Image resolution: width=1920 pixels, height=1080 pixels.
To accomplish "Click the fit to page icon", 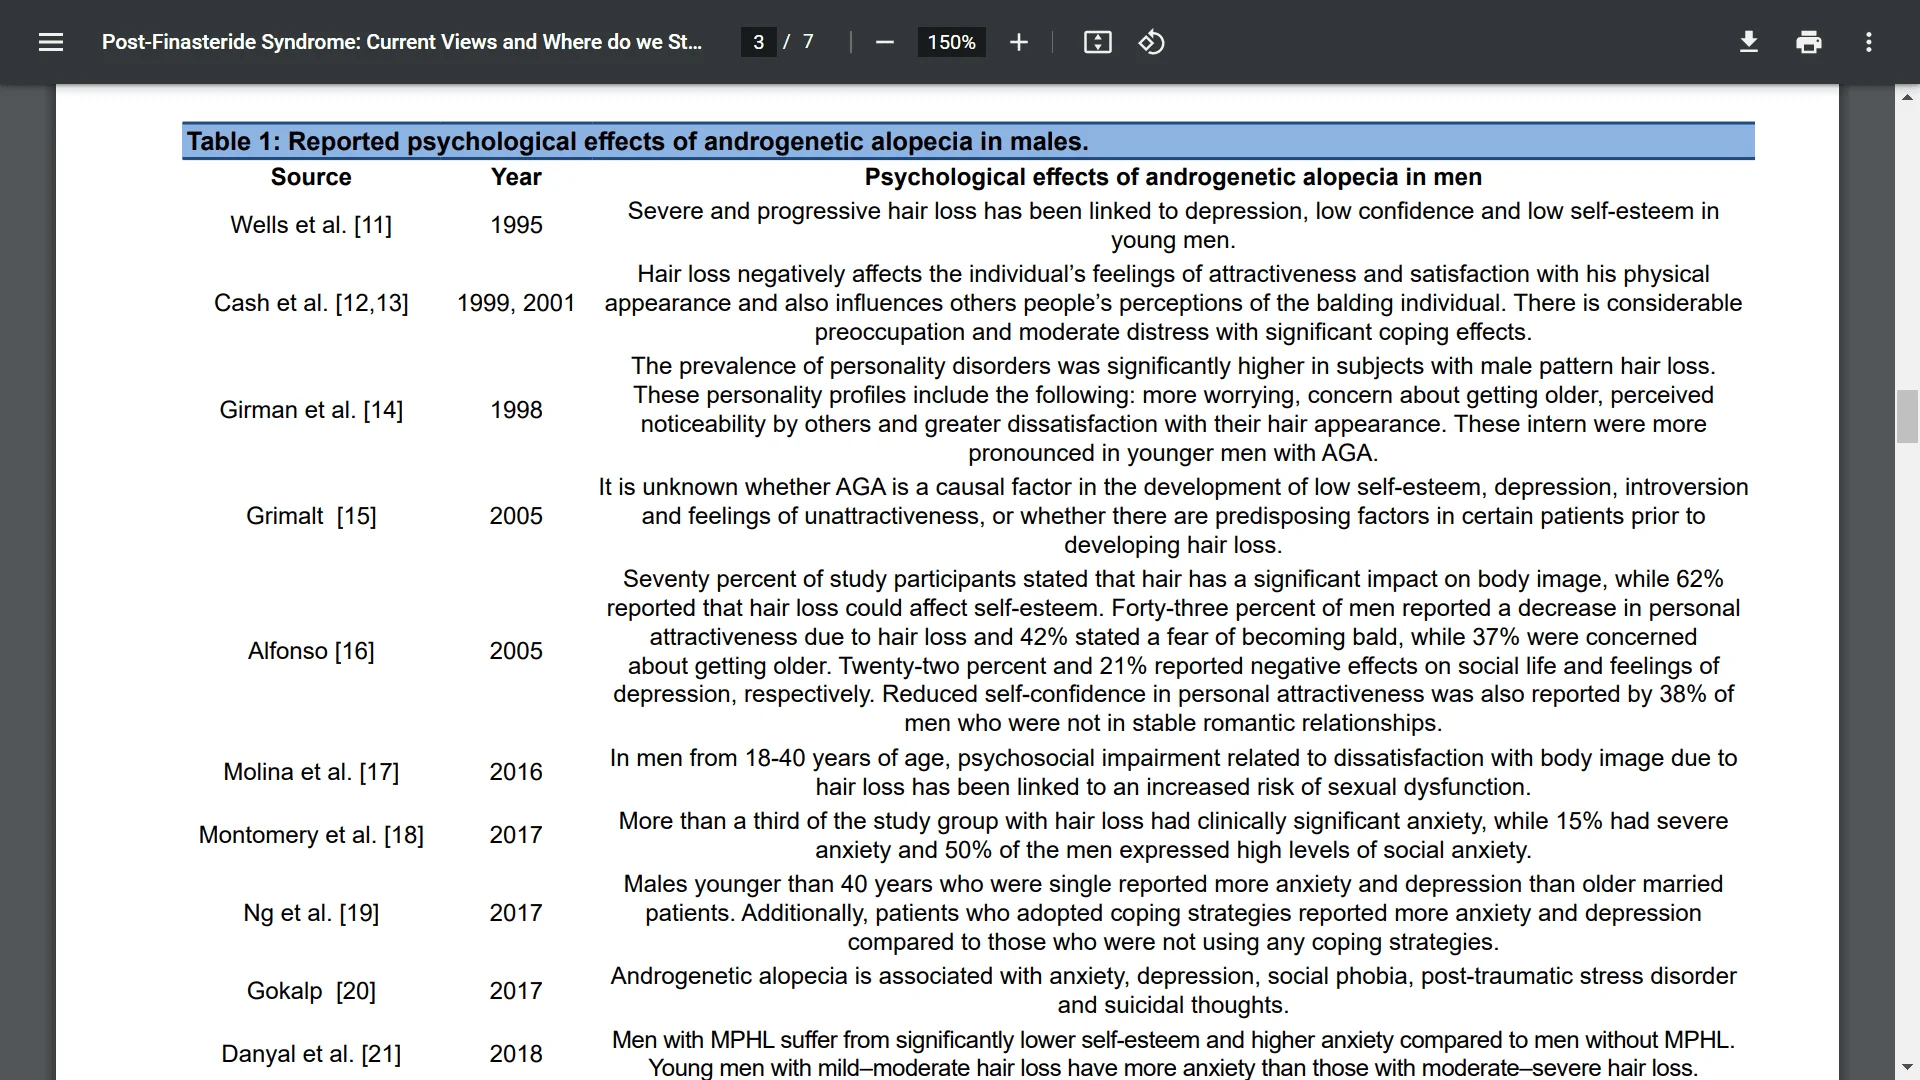I will pyautogui.click(x=1097, y=42).
